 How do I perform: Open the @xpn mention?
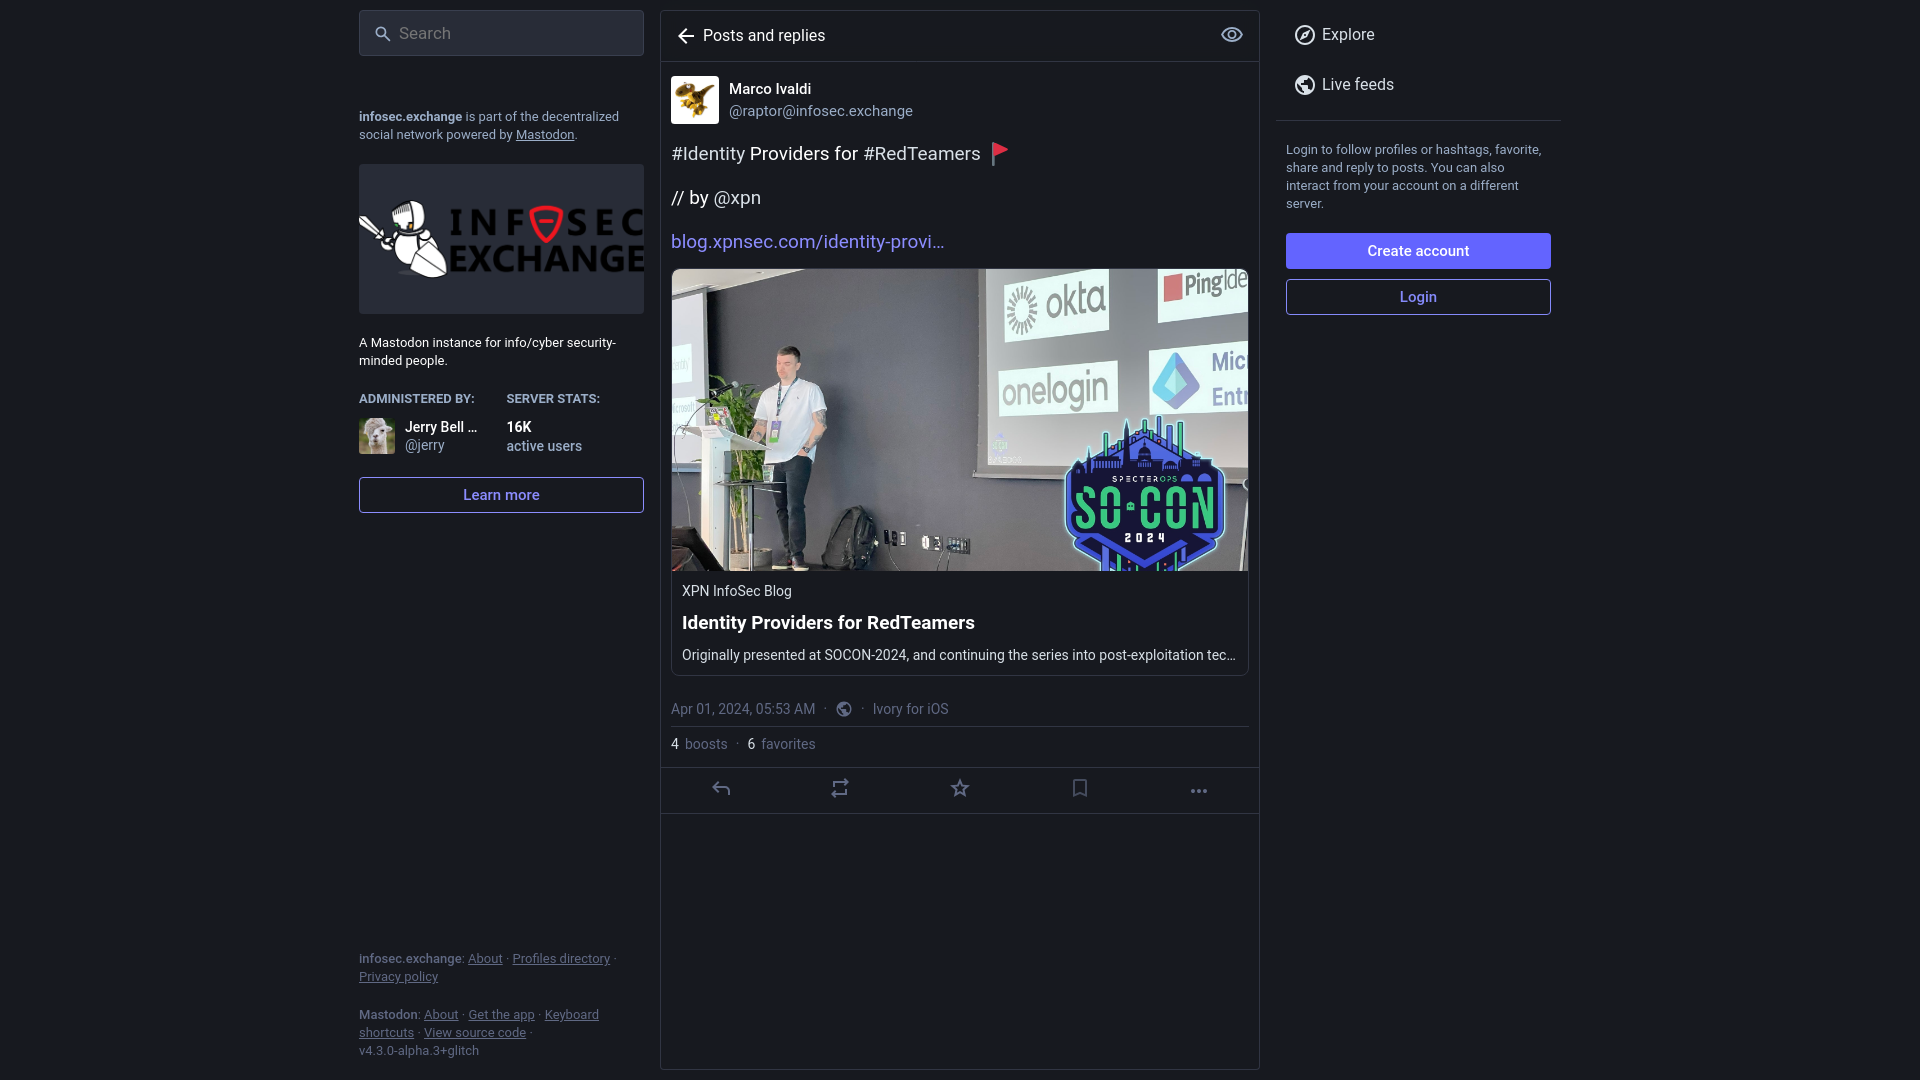[x=737, y=198]
